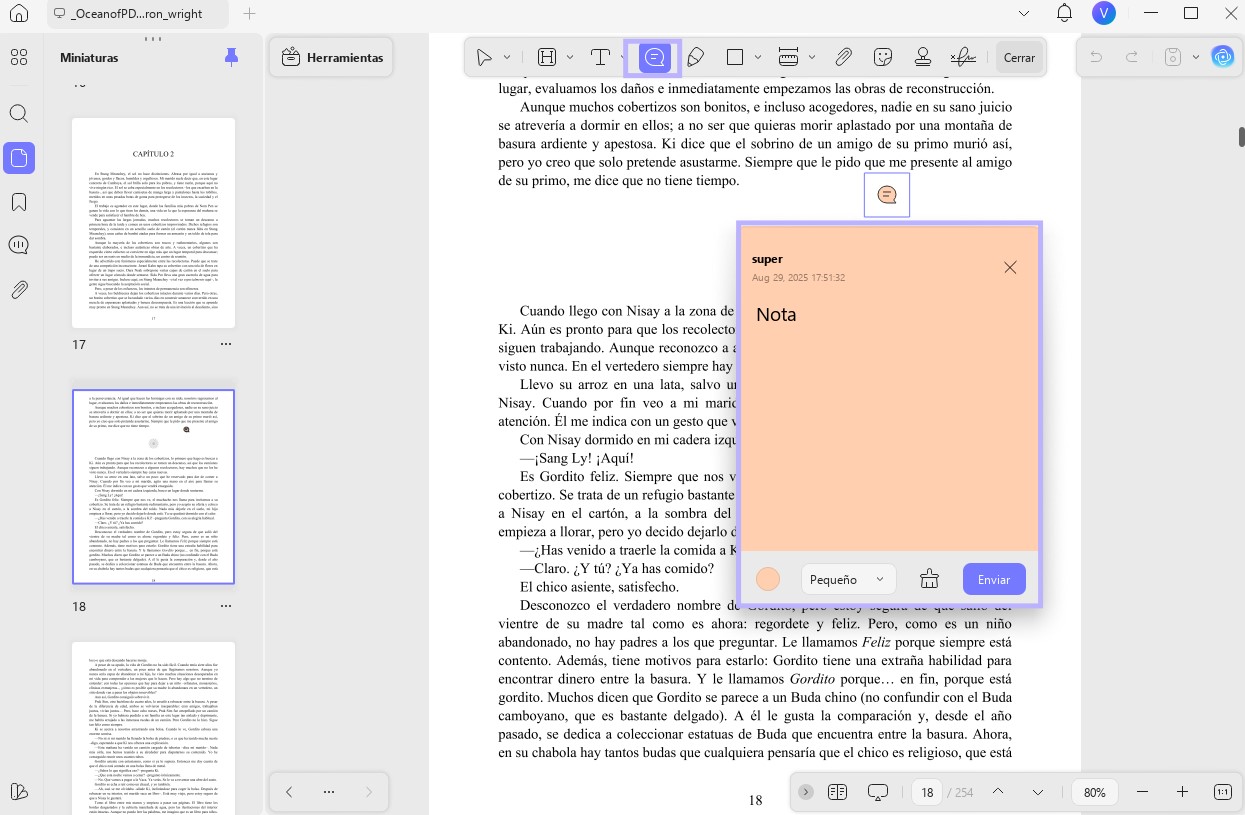Click the Enviar button
The height and width of the screenshot is (815, 1245).
tap(994, 579)
